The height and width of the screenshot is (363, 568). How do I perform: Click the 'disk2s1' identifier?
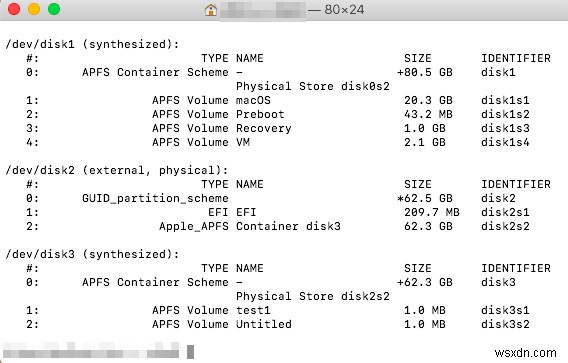[x=505, y=212]
